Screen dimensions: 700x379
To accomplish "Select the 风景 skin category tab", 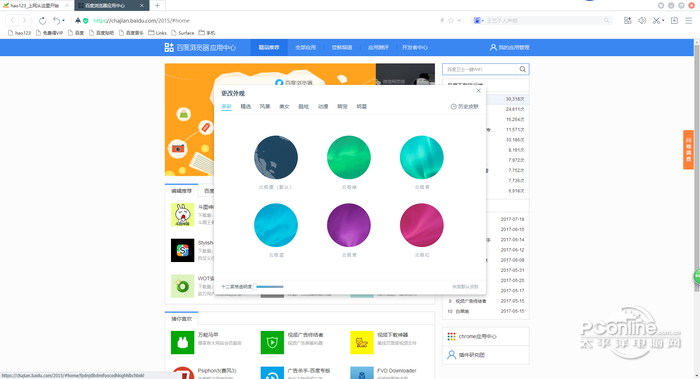I will pos(265,107).
